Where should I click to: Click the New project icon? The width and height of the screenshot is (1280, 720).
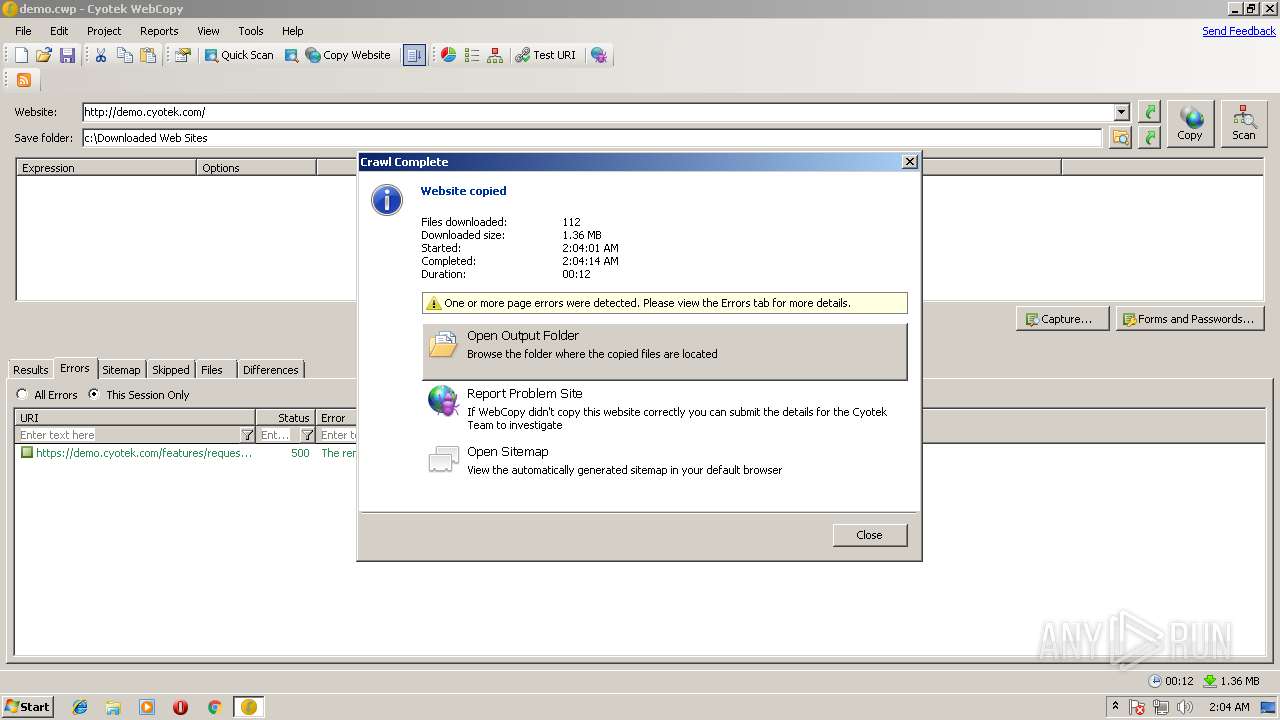click(21, 55)
